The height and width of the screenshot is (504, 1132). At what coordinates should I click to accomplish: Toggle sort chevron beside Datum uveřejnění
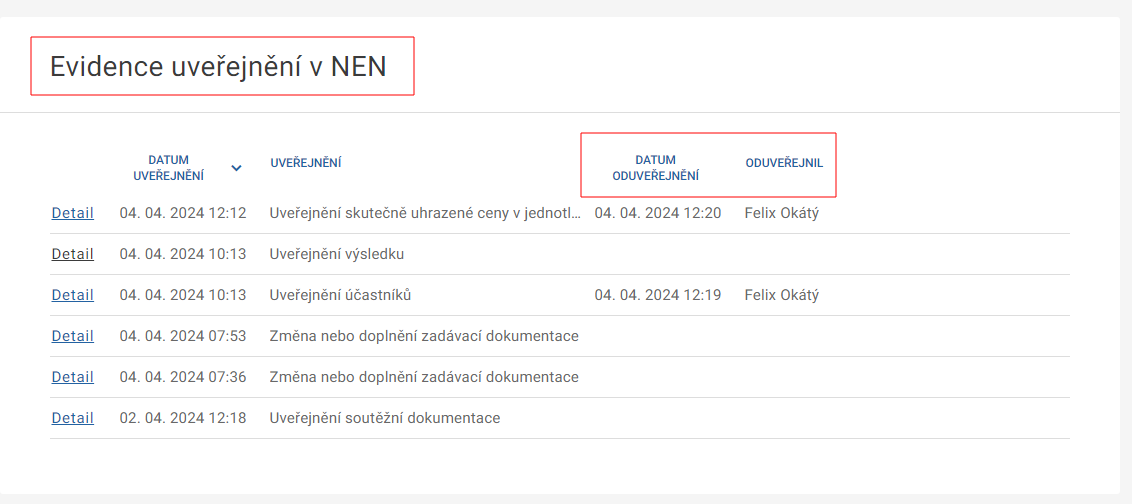coord(236,168)
